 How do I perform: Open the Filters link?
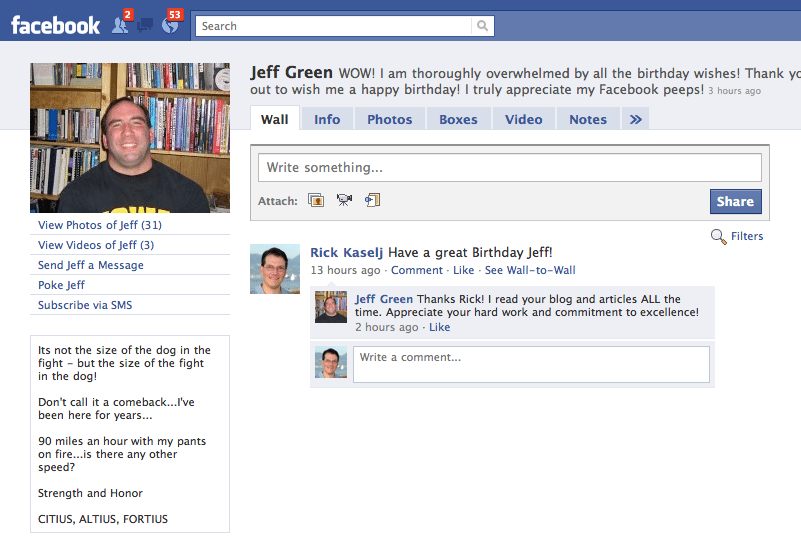tap(747, 236)
